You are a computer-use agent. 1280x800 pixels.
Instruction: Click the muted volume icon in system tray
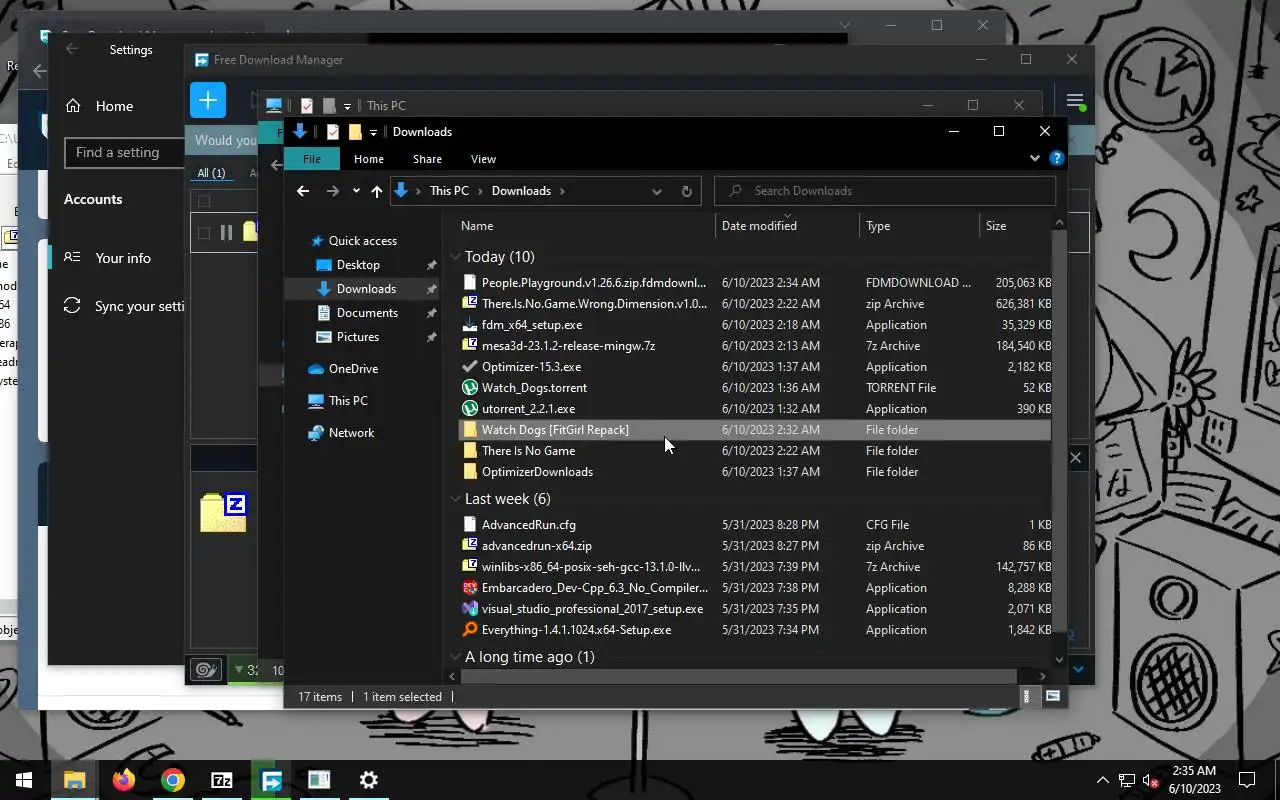tap(1150, 780)
